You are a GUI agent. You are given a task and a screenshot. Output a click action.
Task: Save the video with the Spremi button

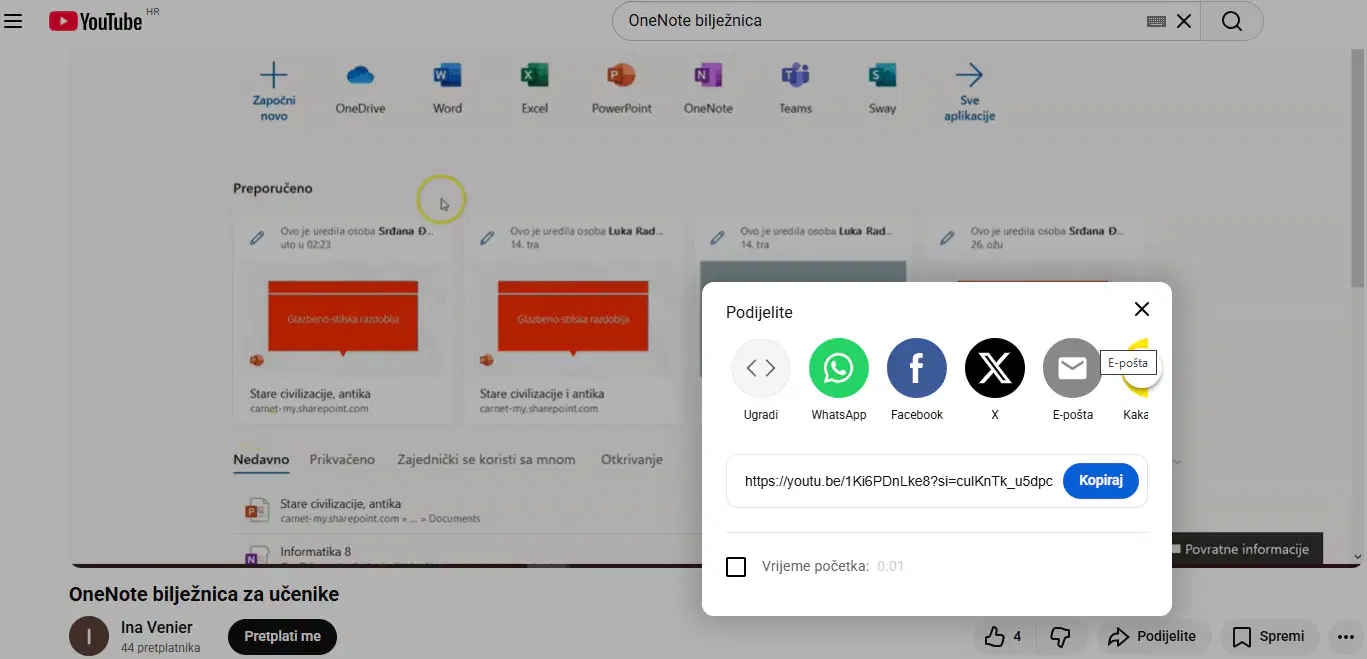[x=1268, y=636]
